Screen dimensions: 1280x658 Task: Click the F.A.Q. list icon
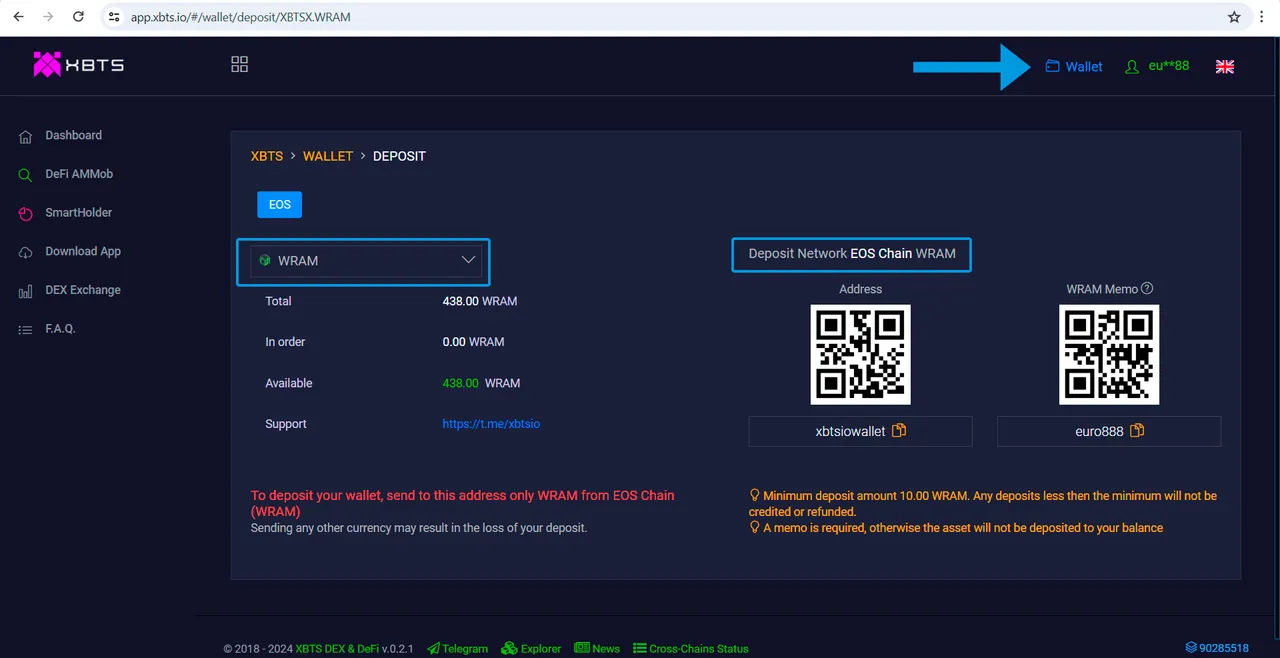(25, 330)
